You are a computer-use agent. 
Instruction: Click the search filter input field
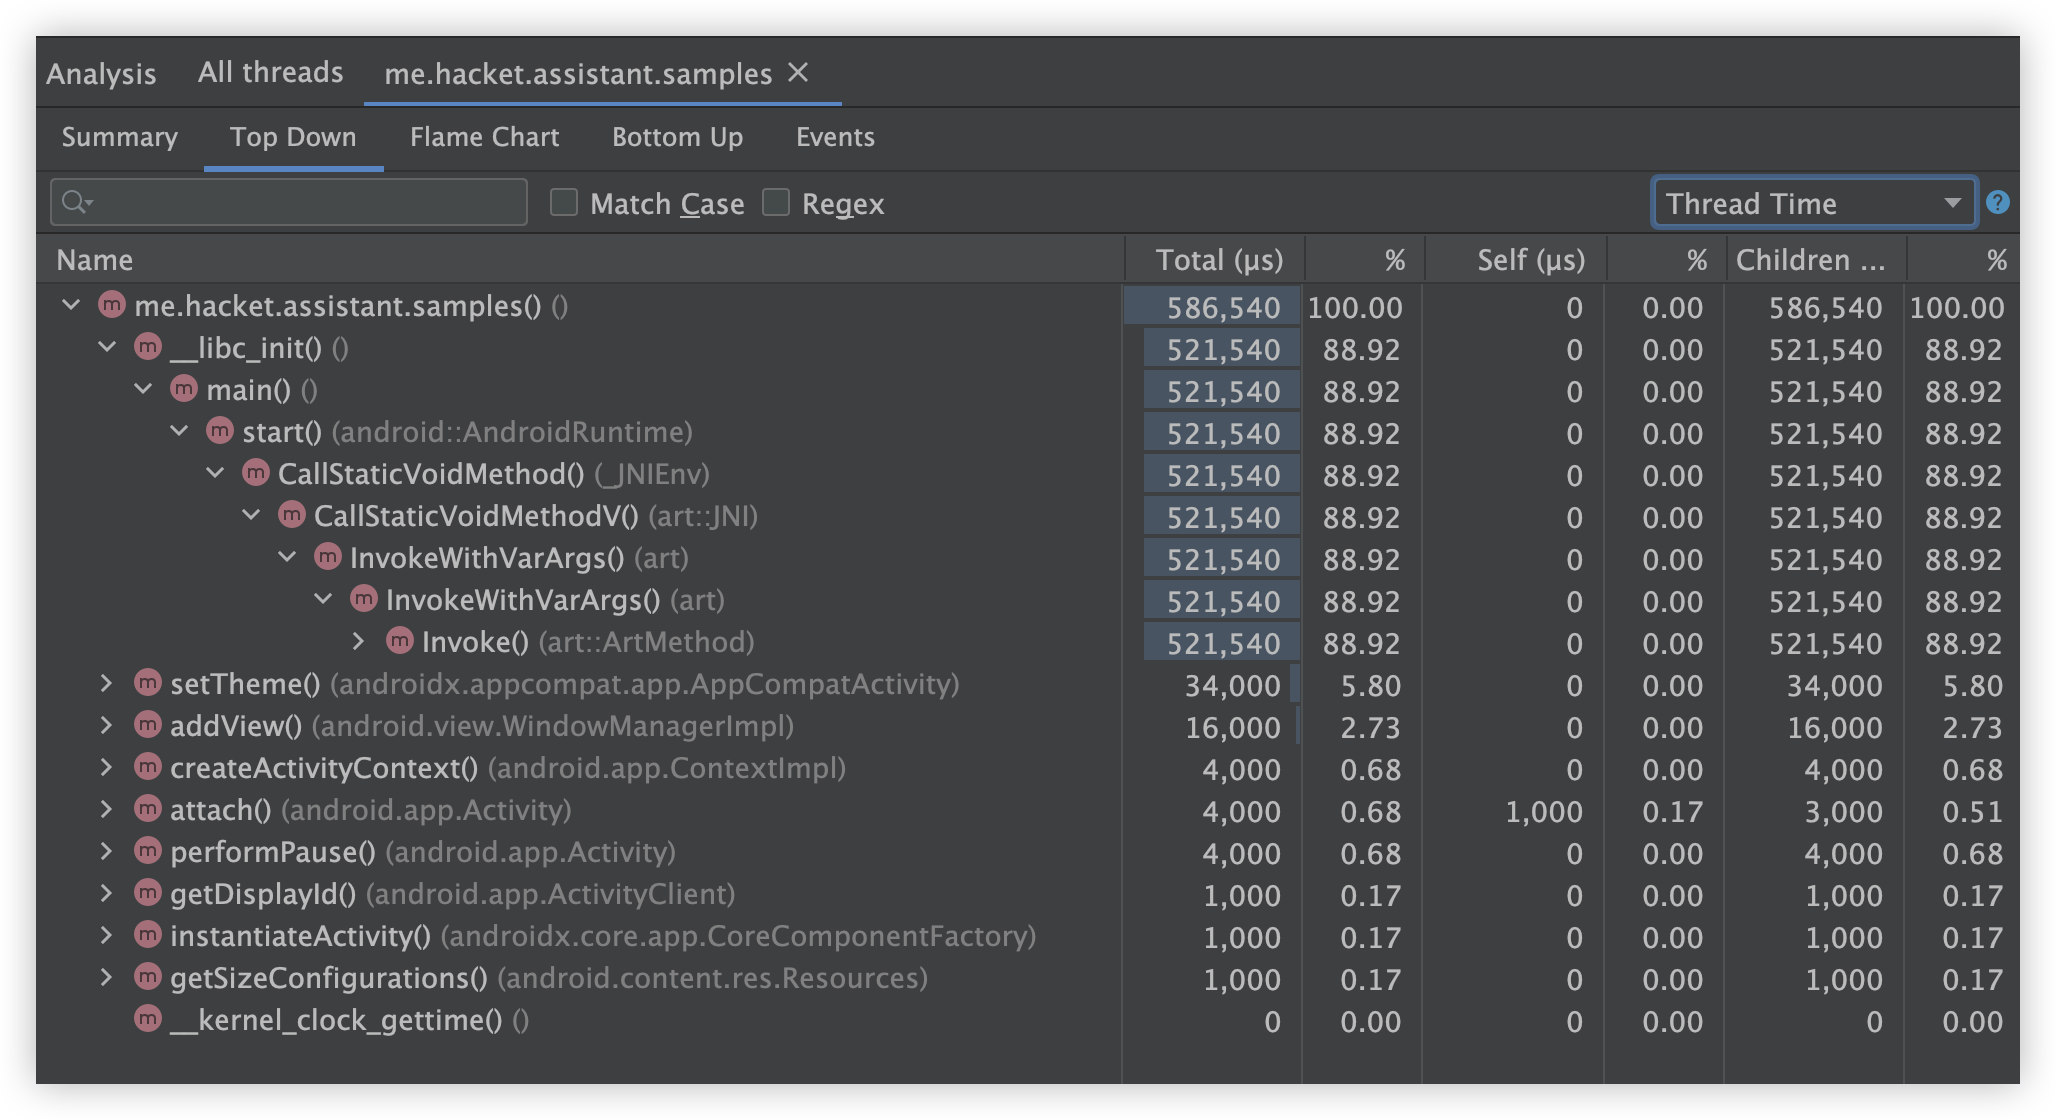coord(310,203)
